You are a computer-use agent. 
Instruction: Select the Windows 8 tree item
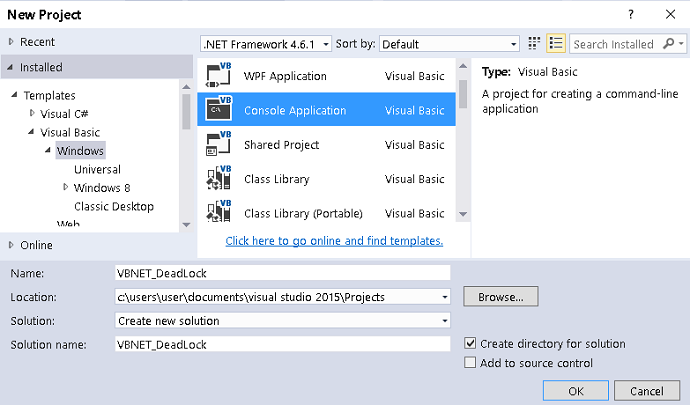coord(102,188)
